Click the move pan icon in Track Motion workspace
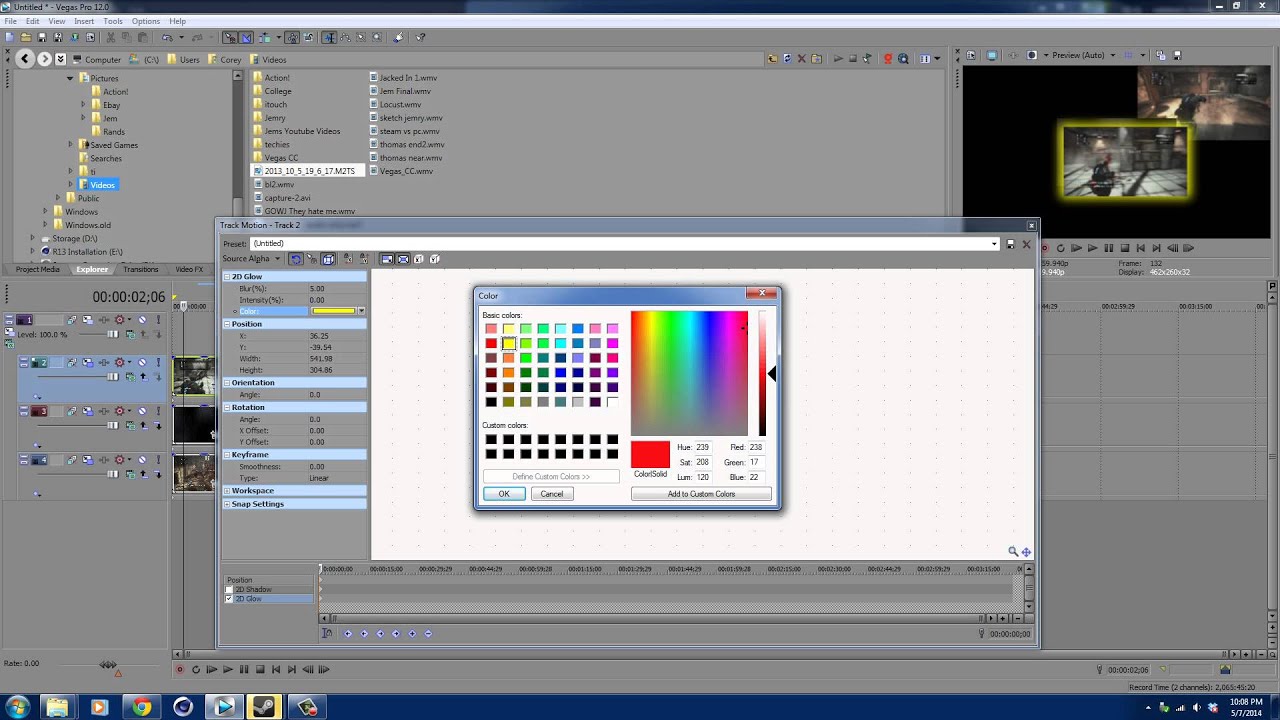 pos(1026,551)
